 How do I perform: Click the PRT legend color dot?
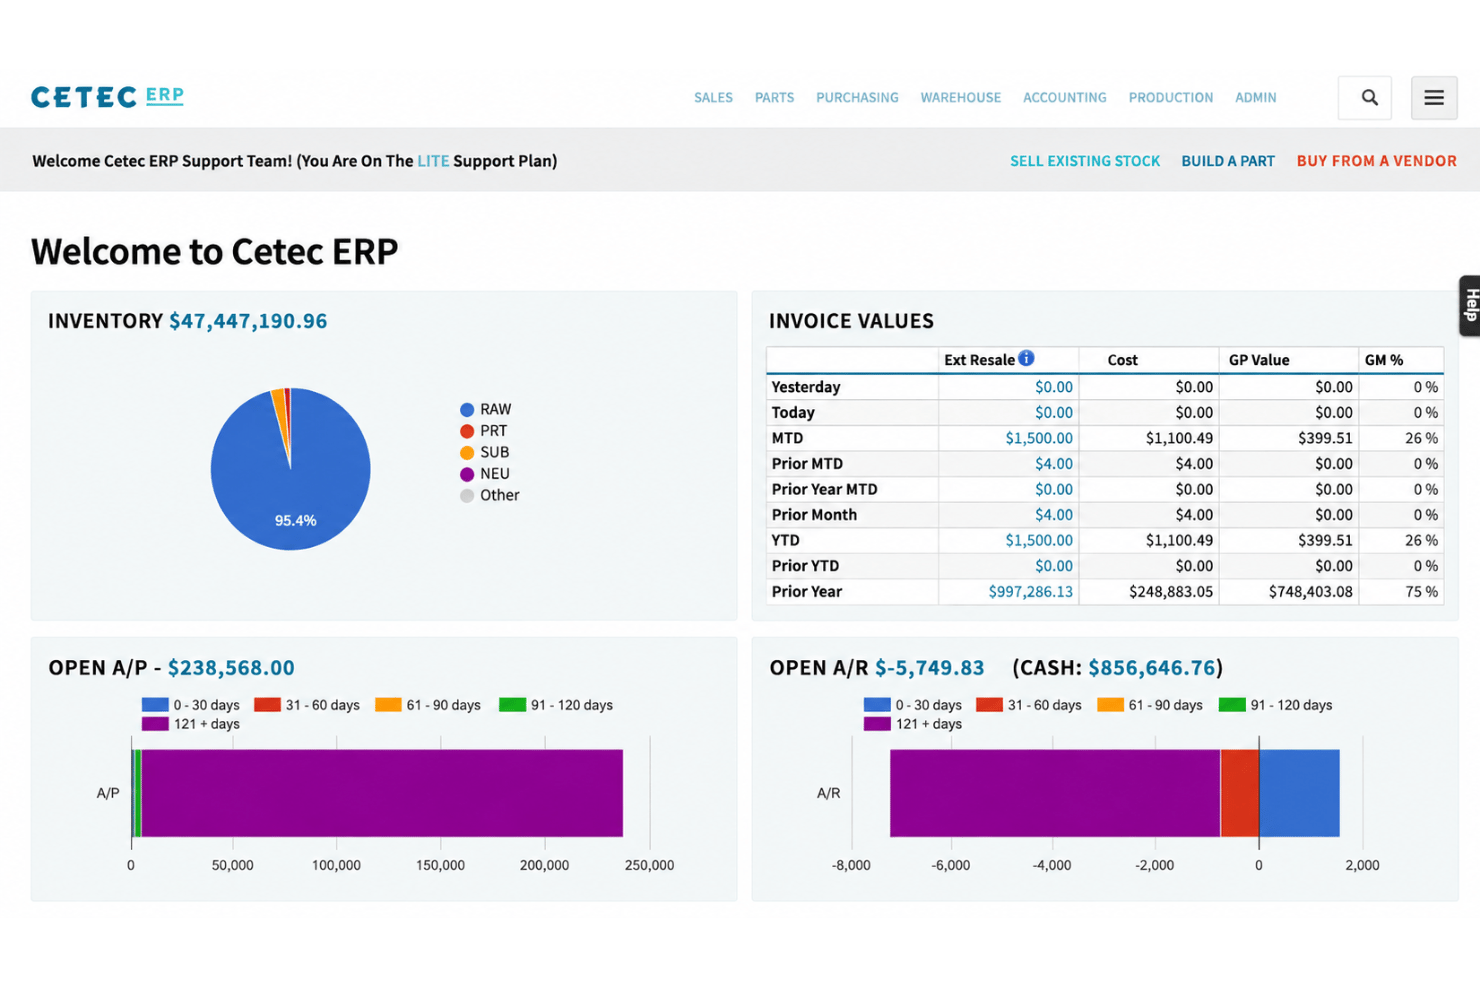[x=467, y=431]
